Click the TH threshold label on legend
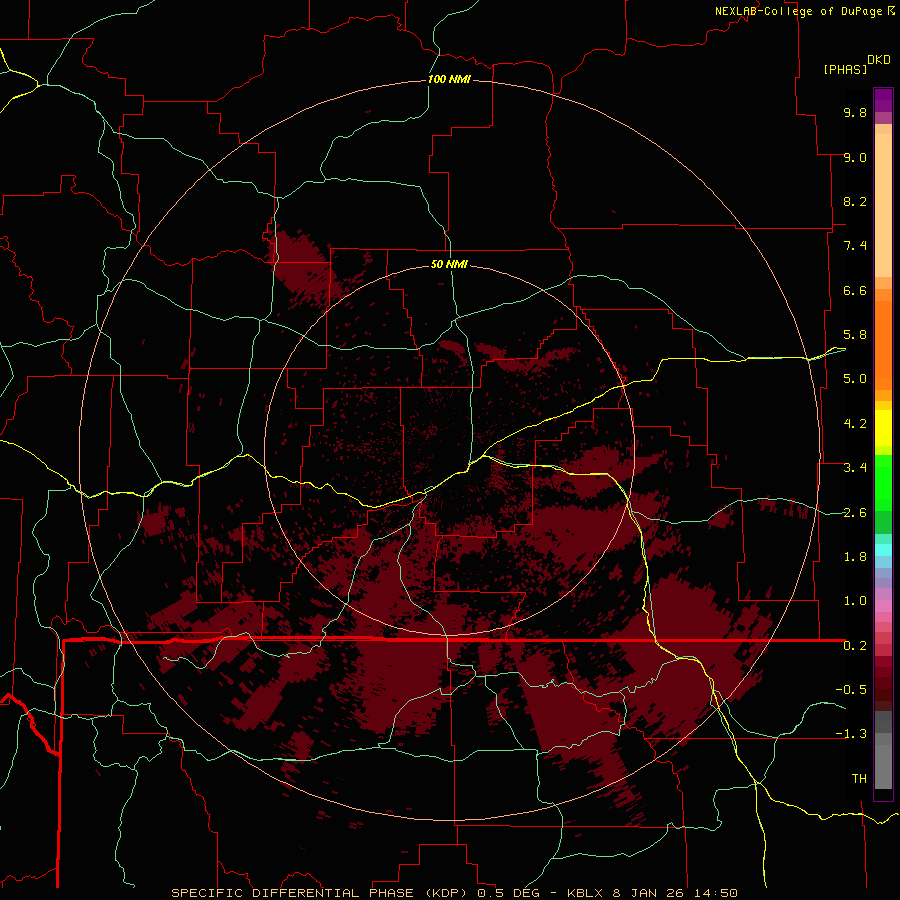The width and height of the screenshot is (900, 900). coord(859,779)
